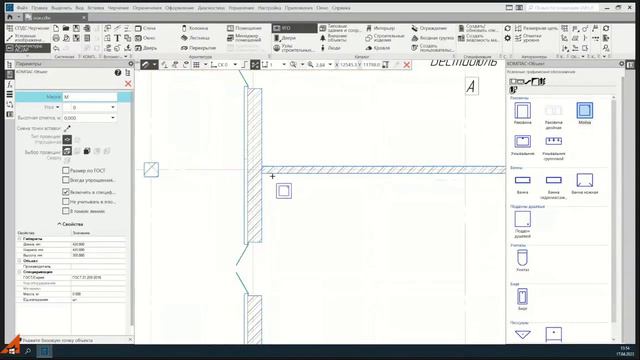Screen dimensions: 640x360
Task: Open the Оформление menu
Action: (179, 8)
